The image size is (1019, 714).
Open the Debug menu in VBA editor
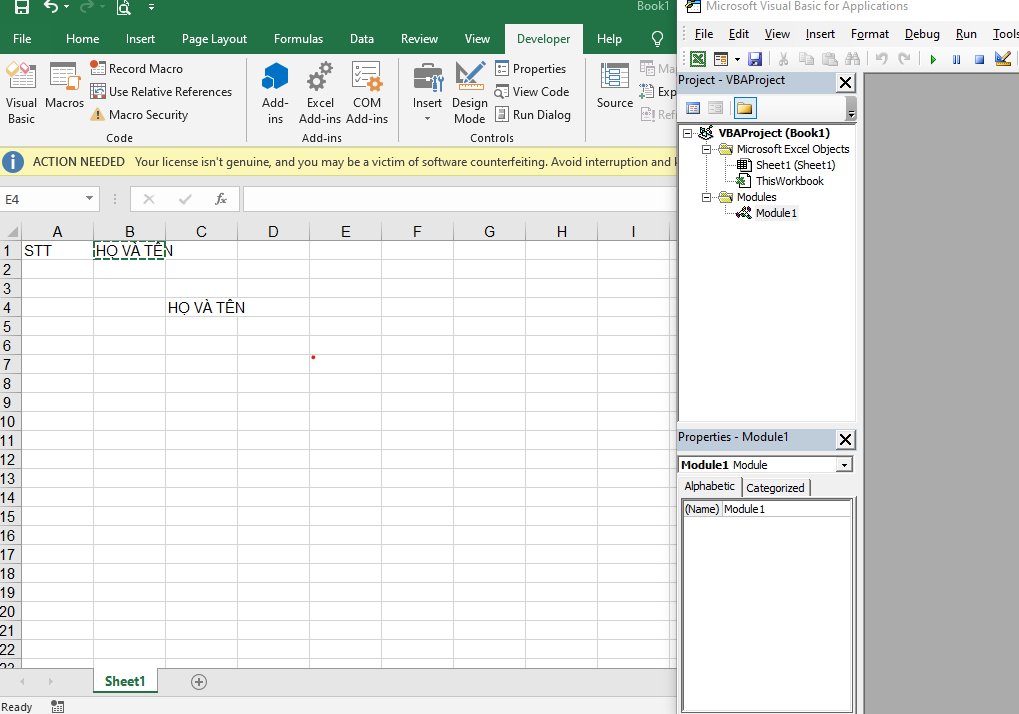(922, 34)
